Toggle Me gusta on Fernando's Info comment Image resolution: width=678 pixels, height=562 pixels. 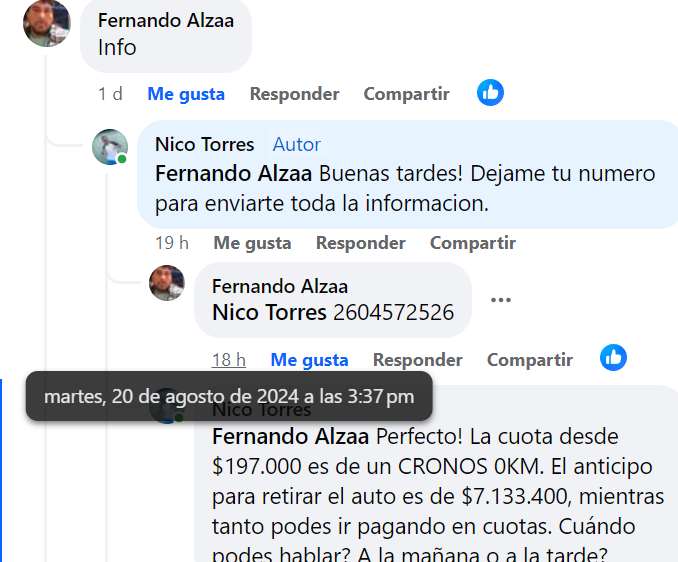tap(186, 94)
